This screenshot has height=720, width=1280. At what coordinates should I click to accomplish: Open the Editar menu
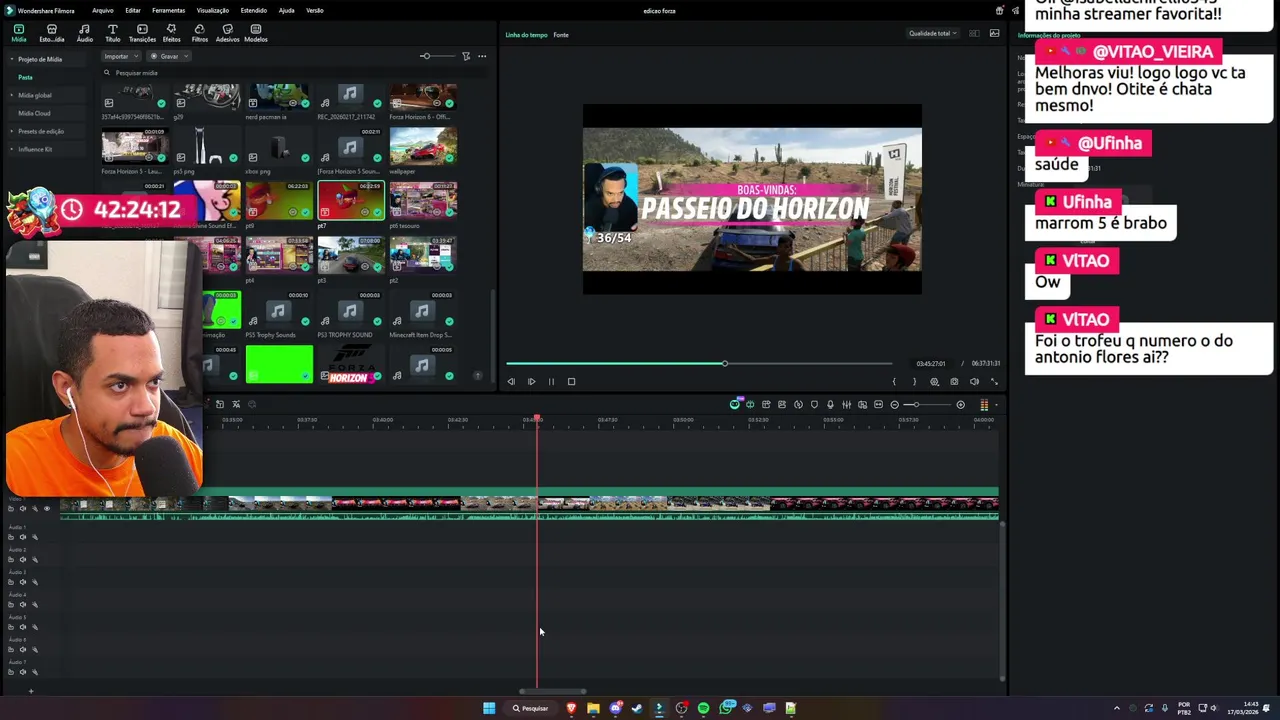click(132, 10)
